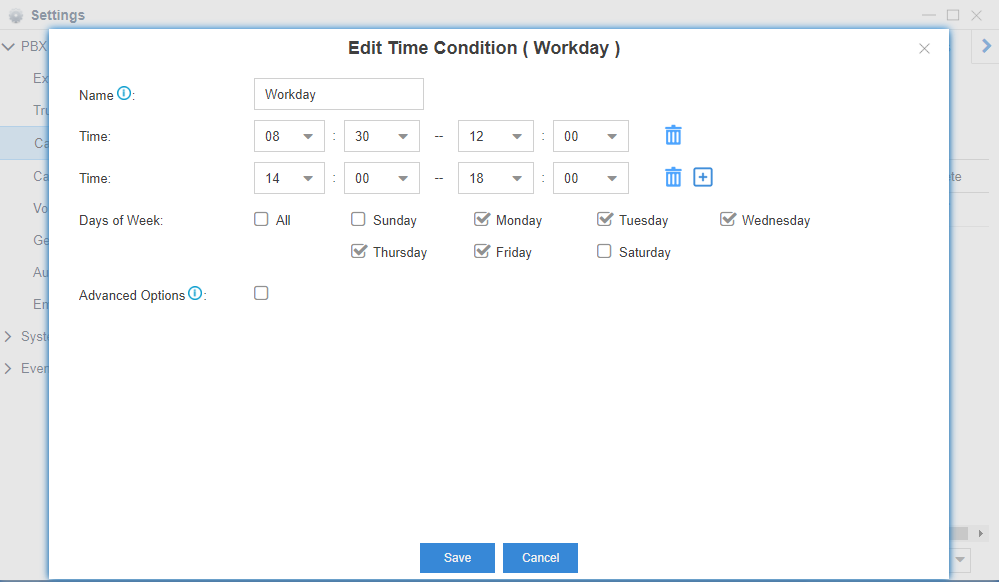Enable the Advanced Options checkbox
The width and height of the screenshot is (999, 582).
(x=261, y=294)
